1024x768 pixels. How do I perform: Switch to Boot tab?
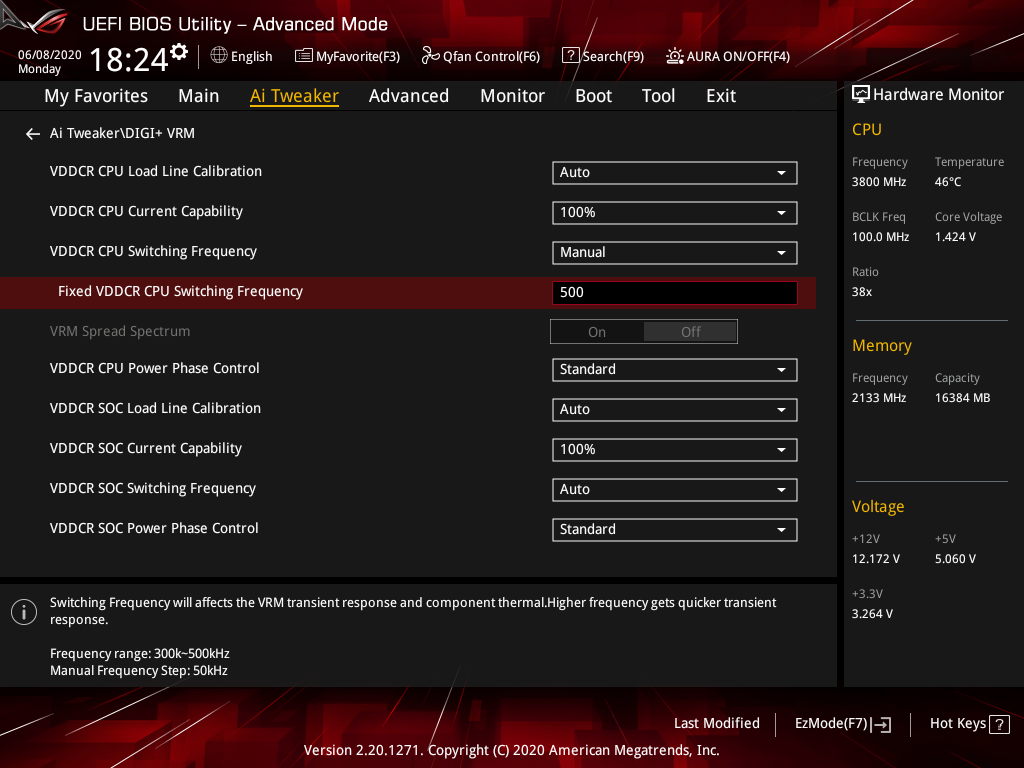click(593, 96)
